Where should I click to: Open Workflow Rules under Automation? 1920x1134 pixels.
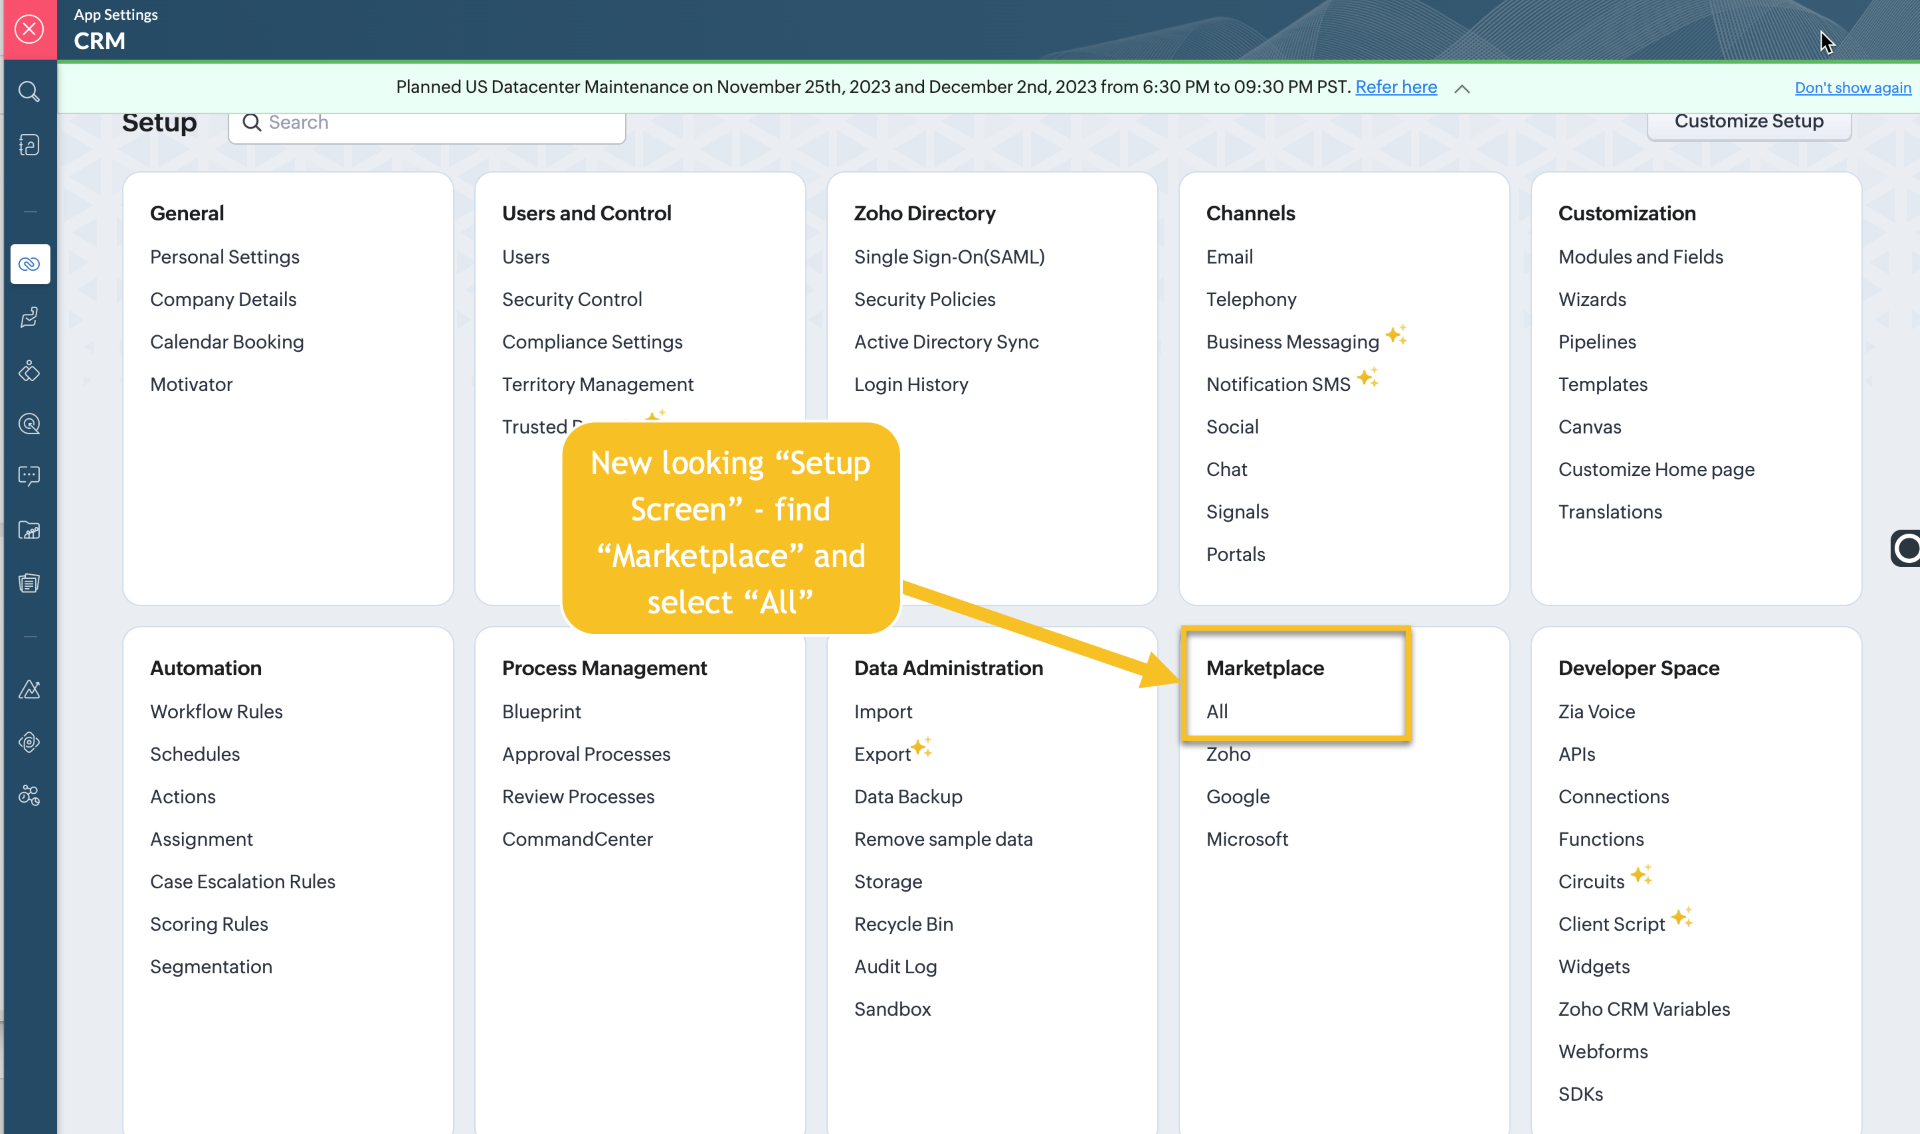click(x=216, y=711)
